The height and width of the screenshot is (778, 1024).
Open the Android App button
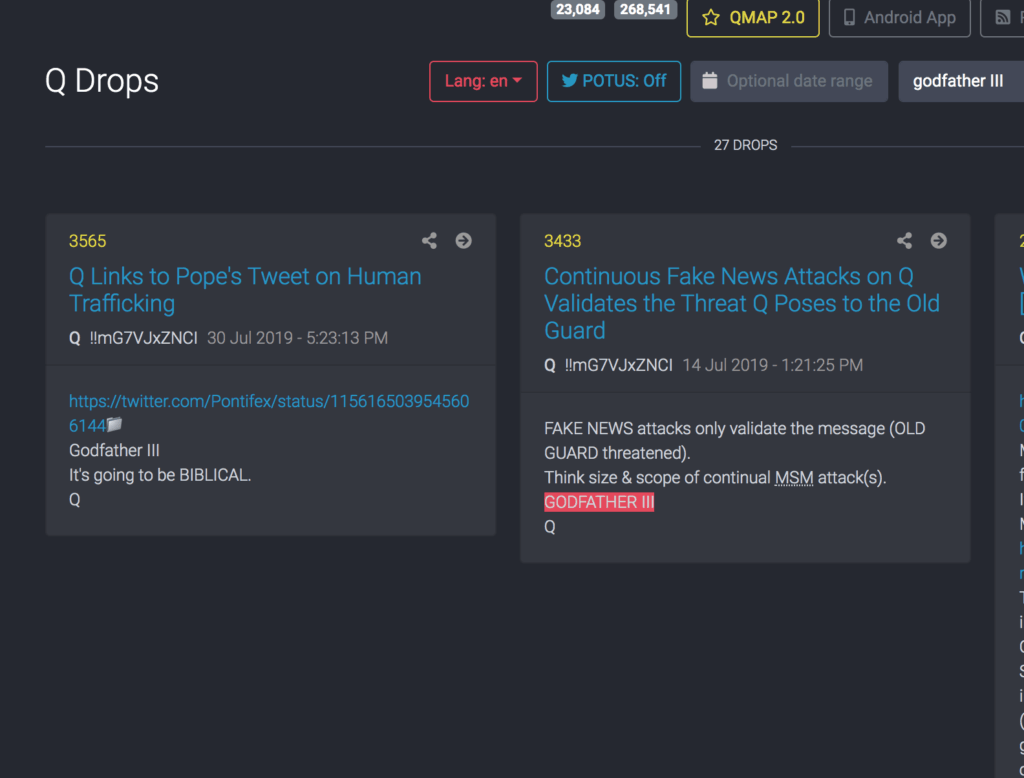pos(899,17)
